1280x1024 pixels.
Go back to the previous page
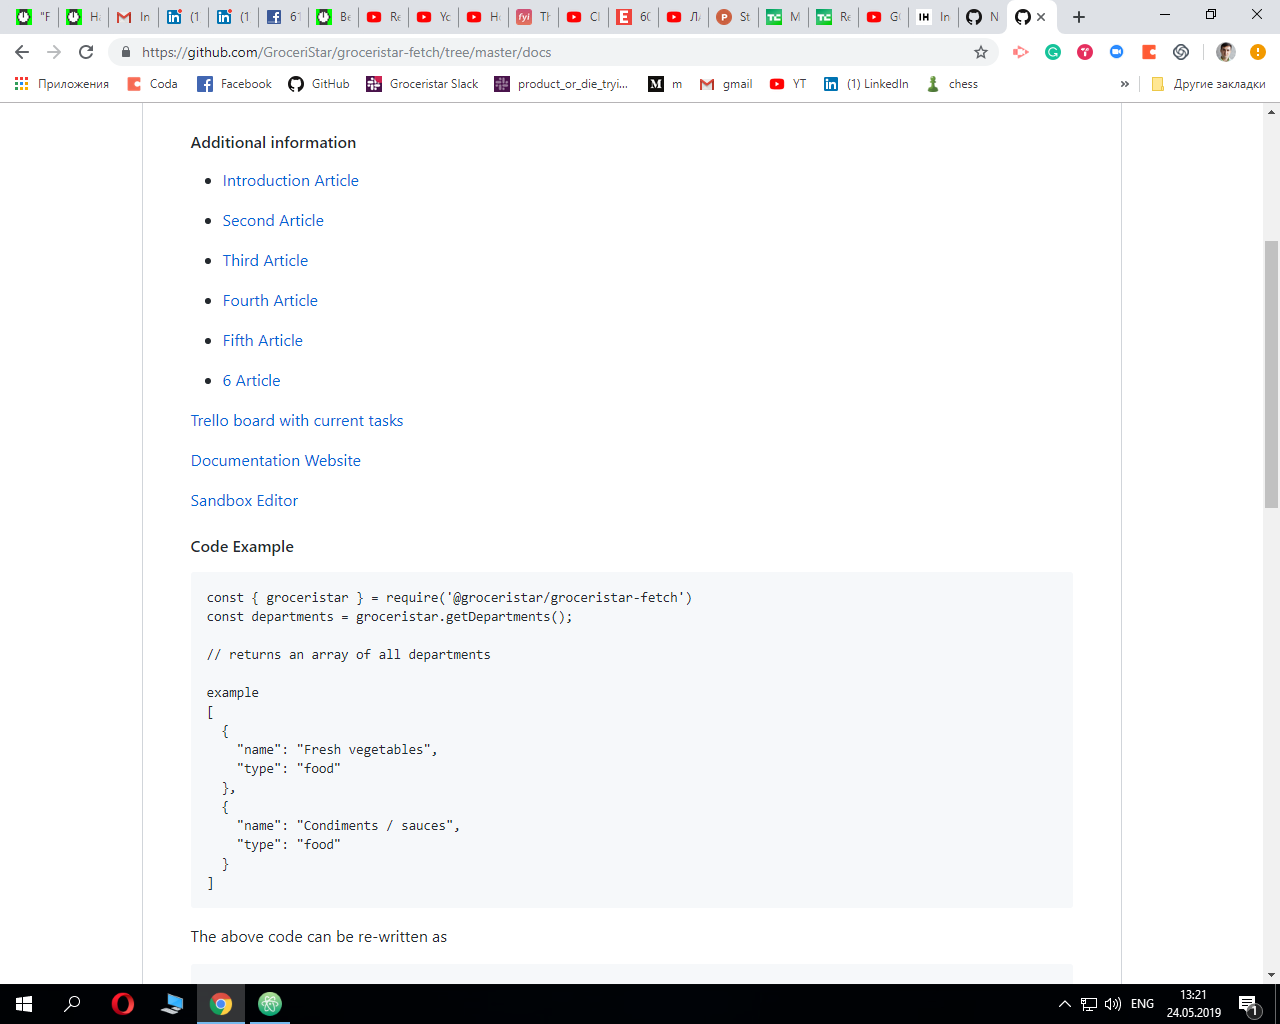click(22, 52)
